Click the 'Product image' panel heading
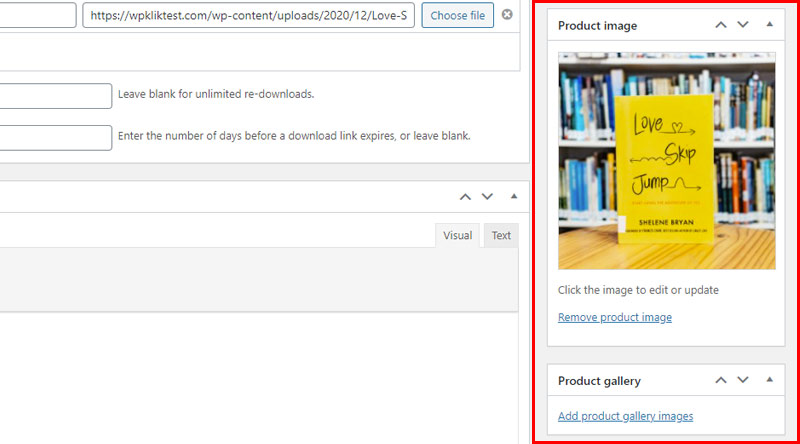The width and height of the screenshot is (800, 444). (597, 26)
